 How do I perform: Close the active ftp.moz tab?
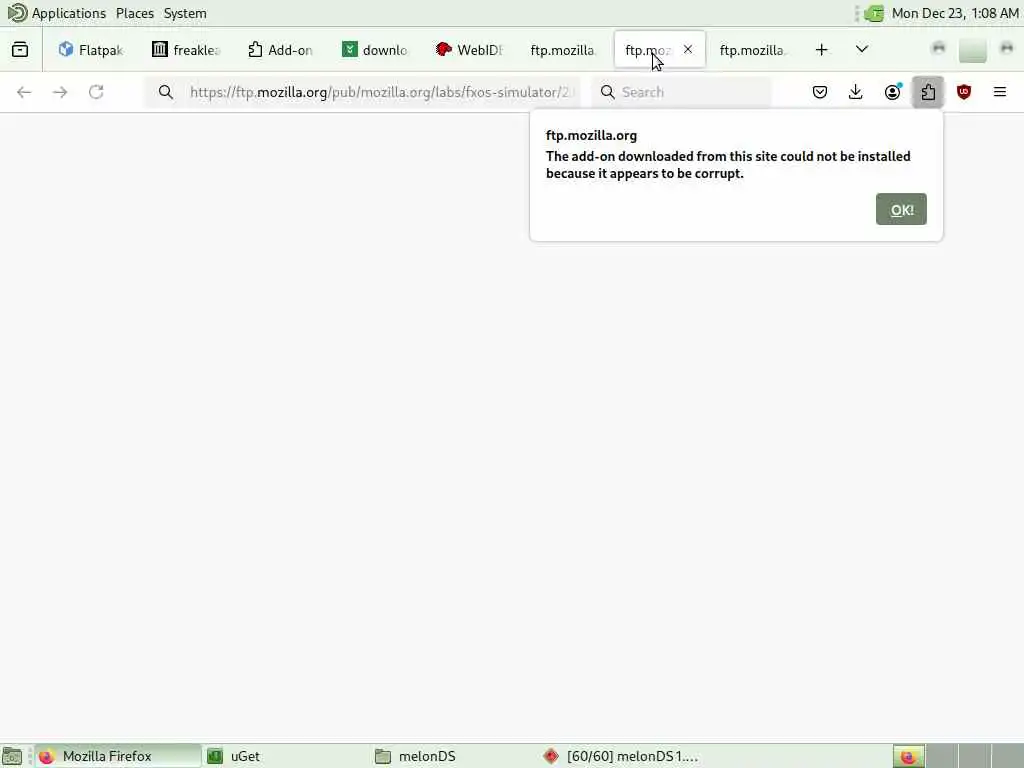point(688,49)
